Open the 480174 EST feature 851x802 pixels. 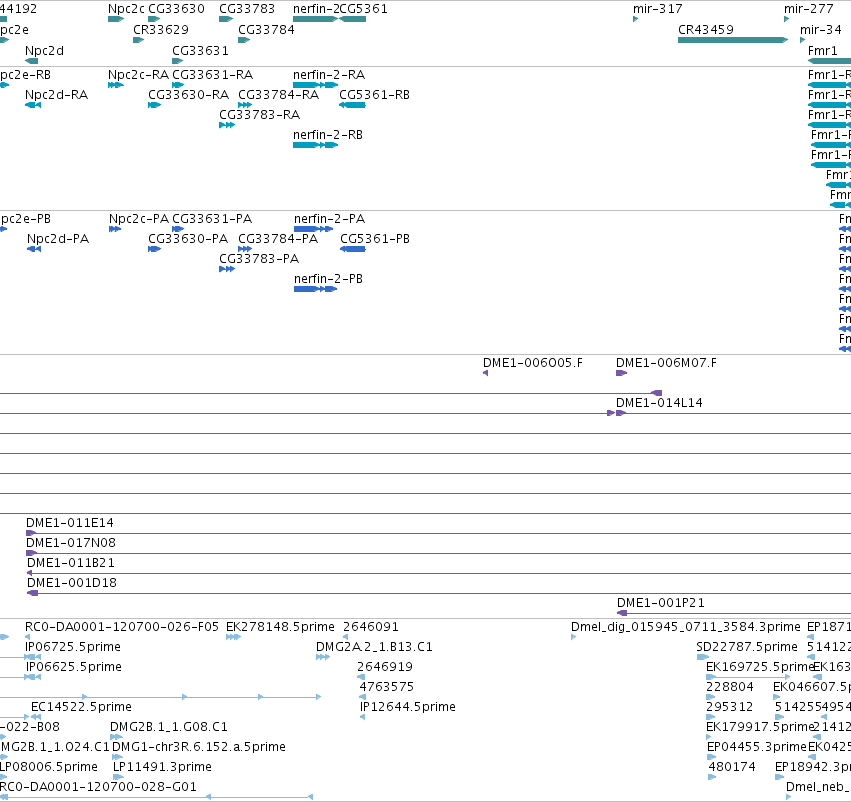click(712, 777)
